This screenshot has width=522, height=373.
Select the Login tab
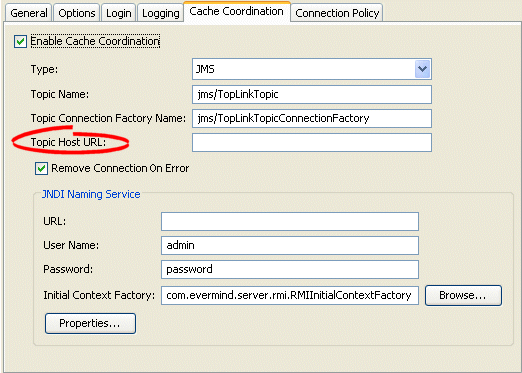[118, 13]
